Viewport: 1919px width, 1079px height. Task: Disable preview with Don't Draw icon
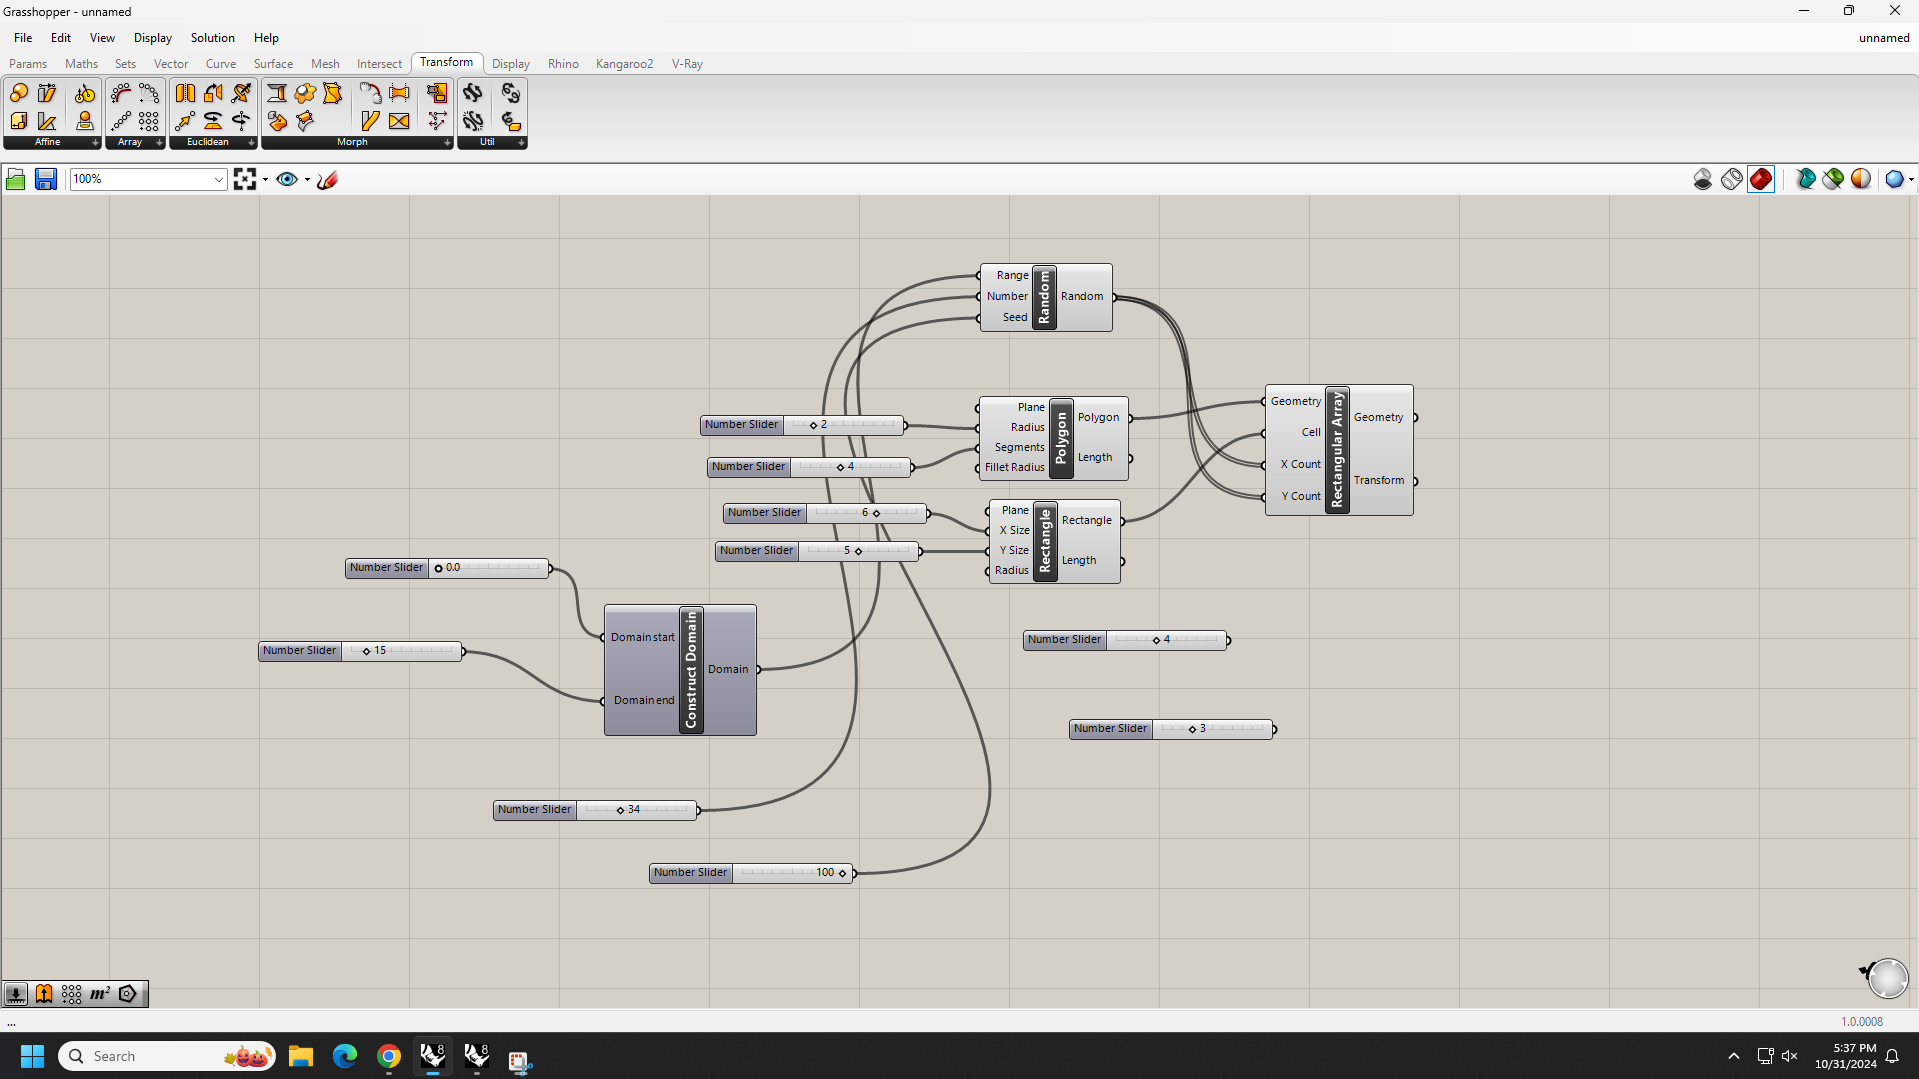click(1703, 179)
